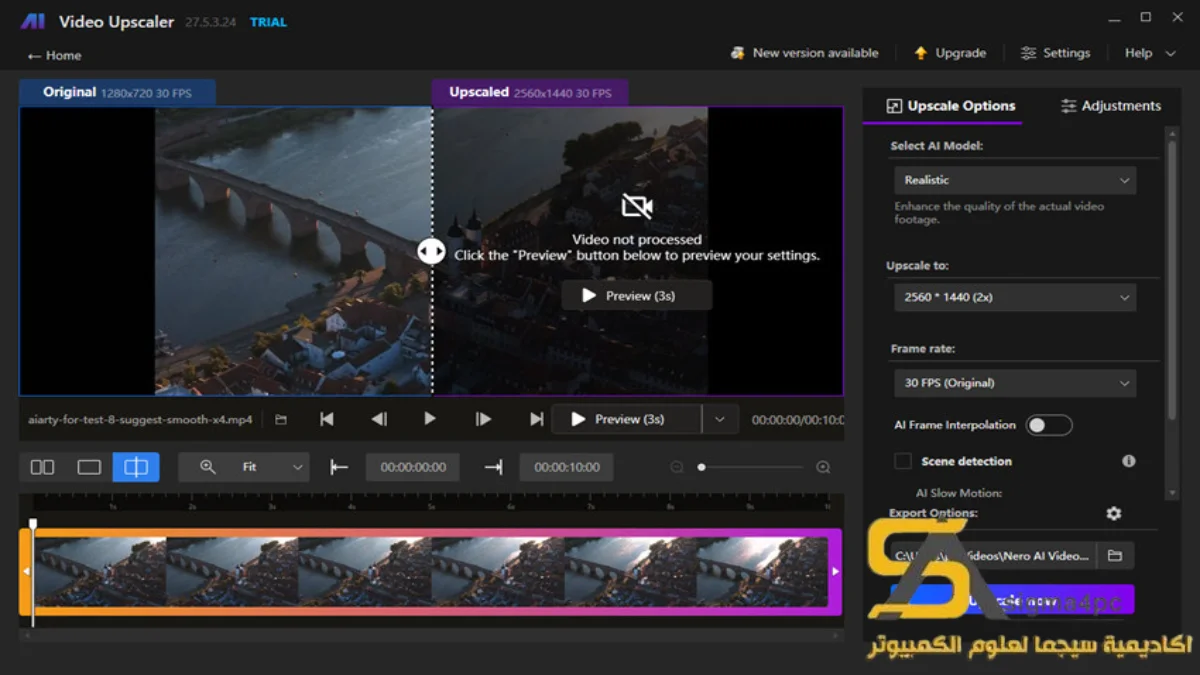
Task: Click the compare split handle in preview
Action: pyautogui.click(x=431, y=251)
